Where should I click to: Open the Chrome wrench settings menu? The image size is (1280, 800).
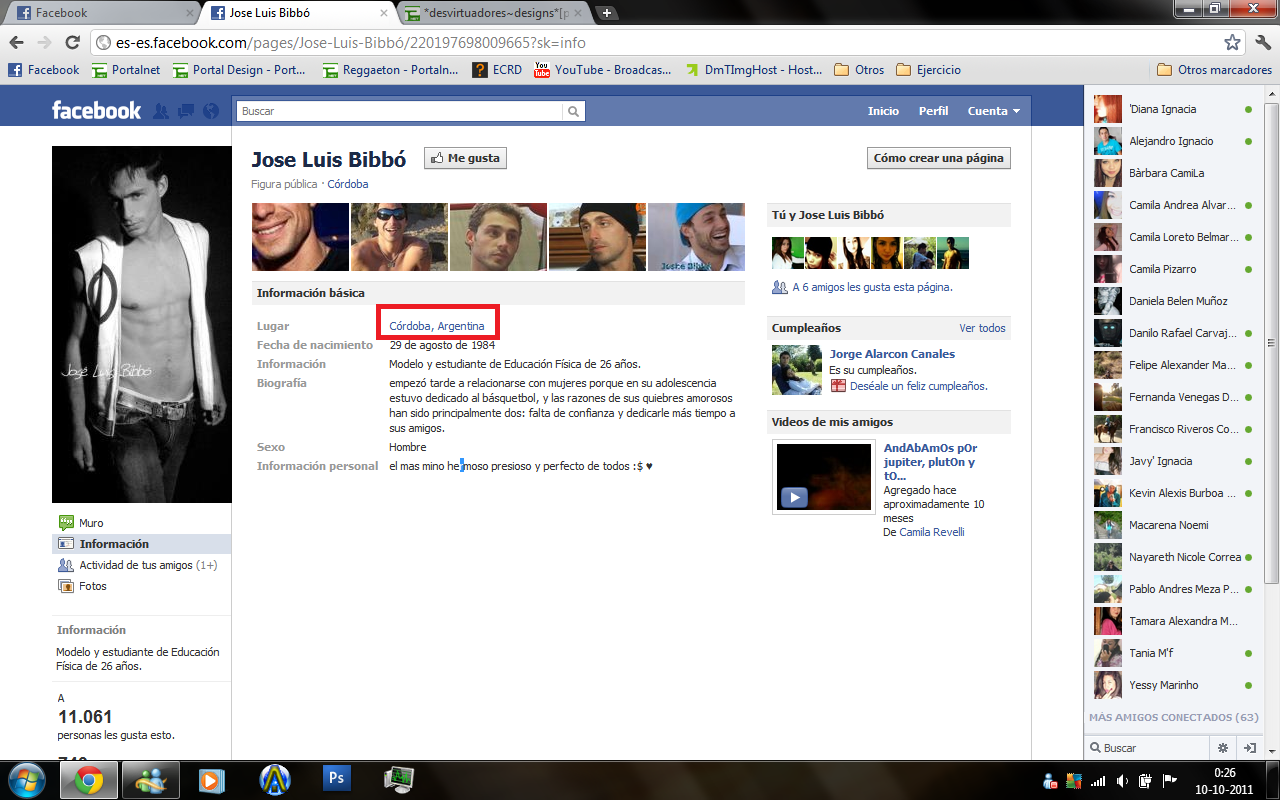pos(1262,43)
